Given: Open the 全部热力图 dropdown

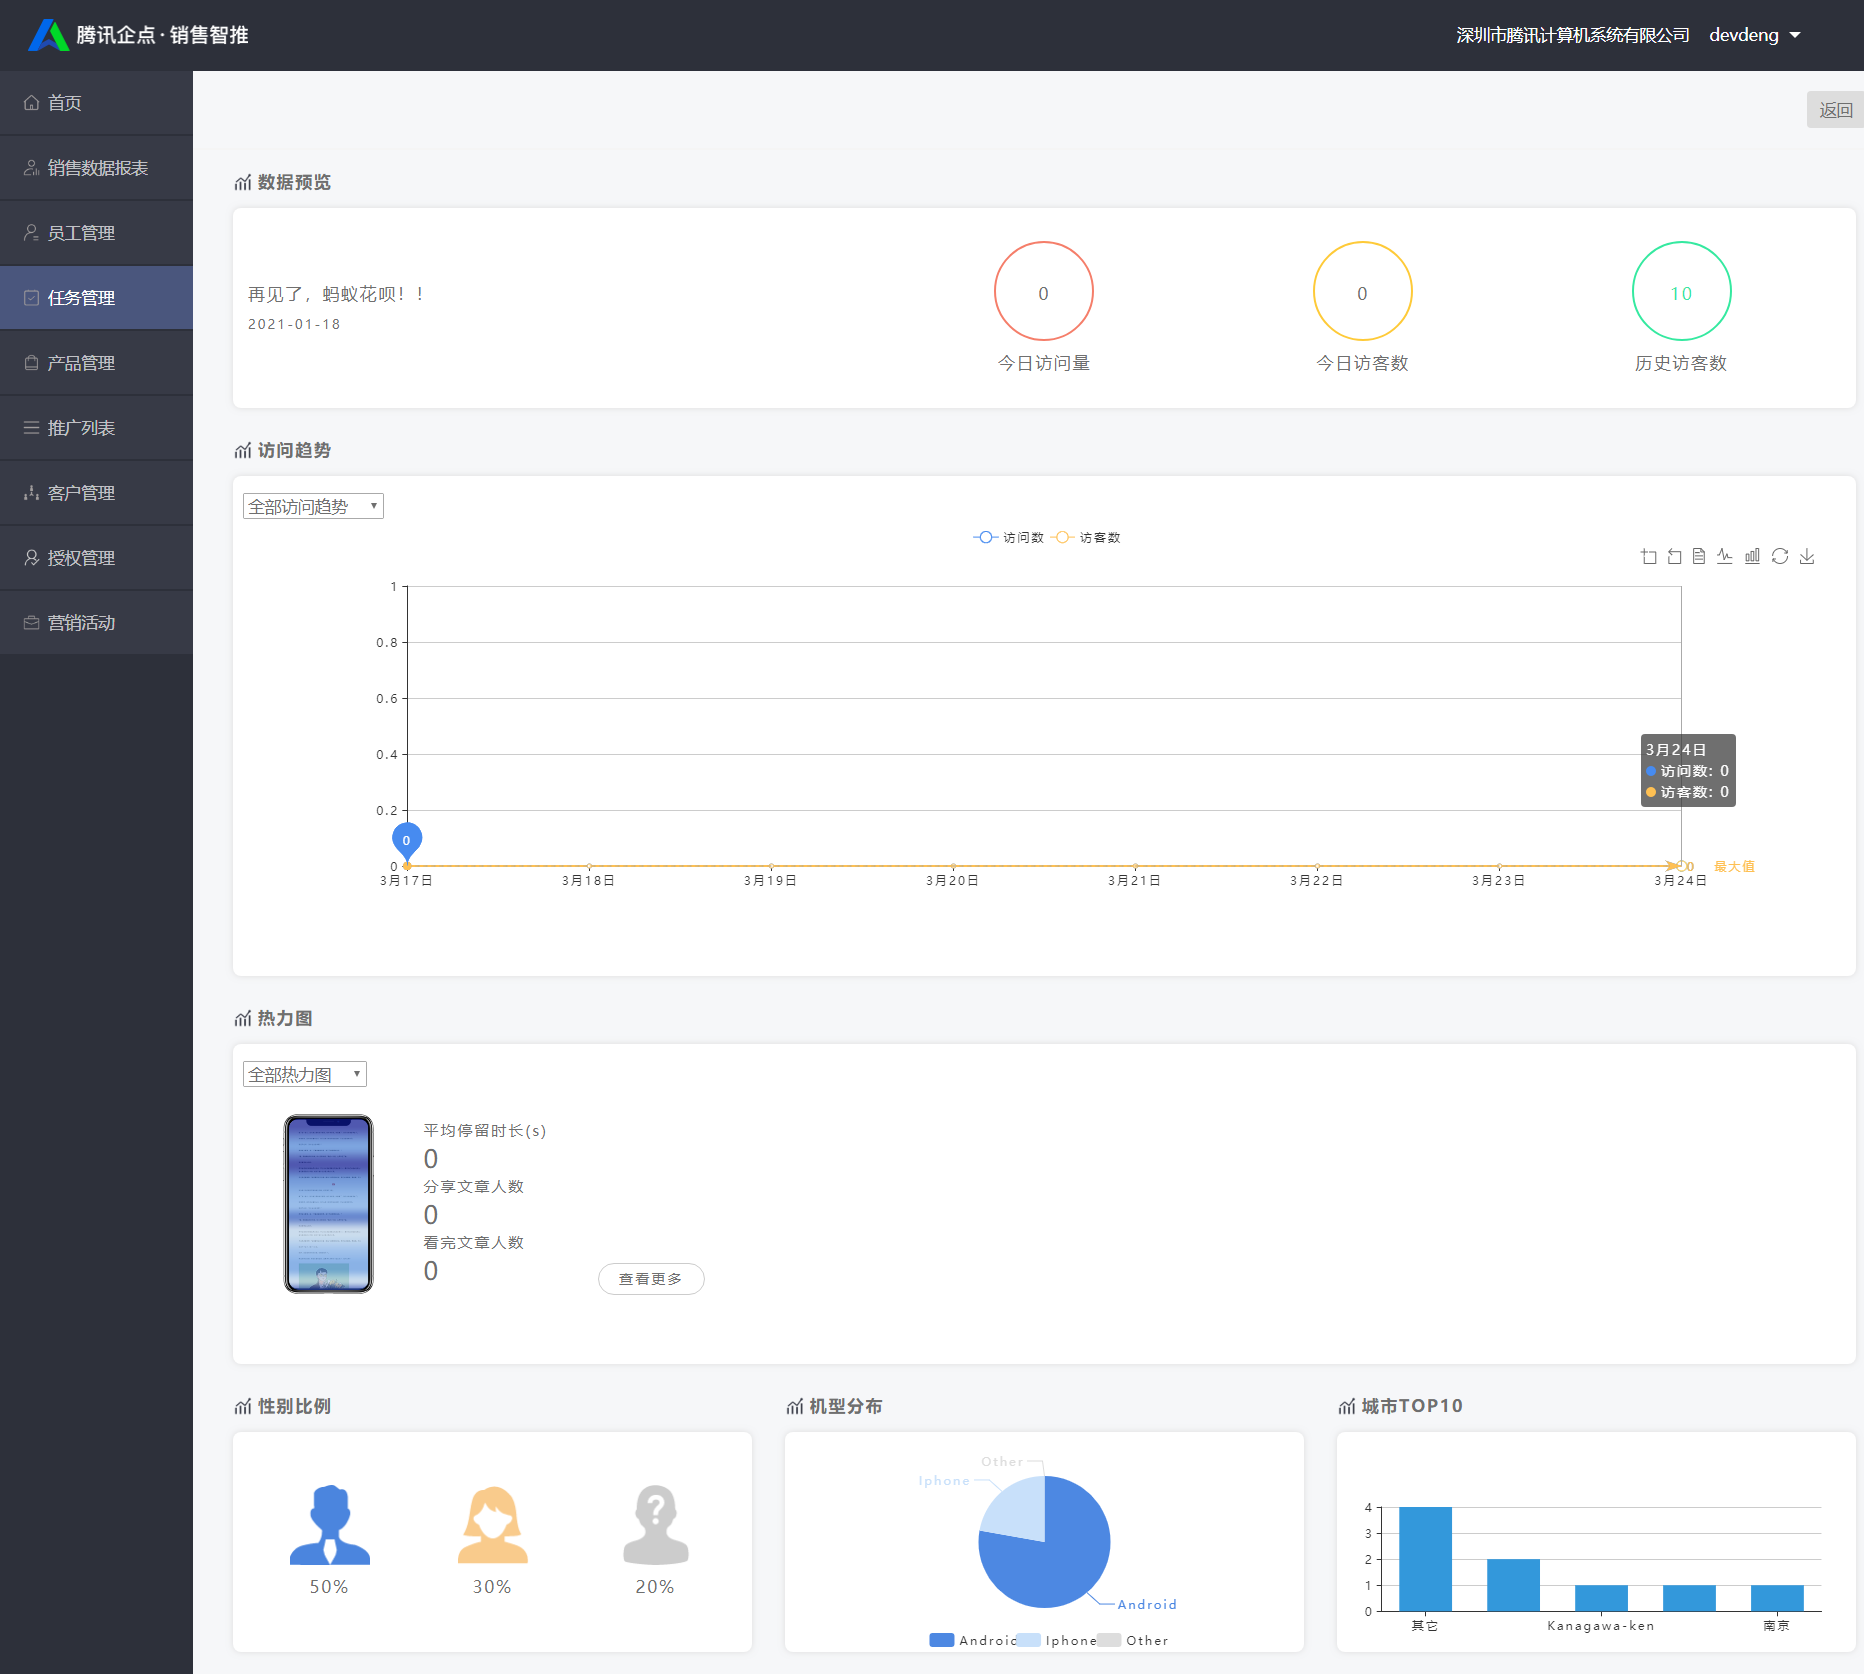Looking at the screenshot, I should pyautogui.click(x=305, y=1075).
